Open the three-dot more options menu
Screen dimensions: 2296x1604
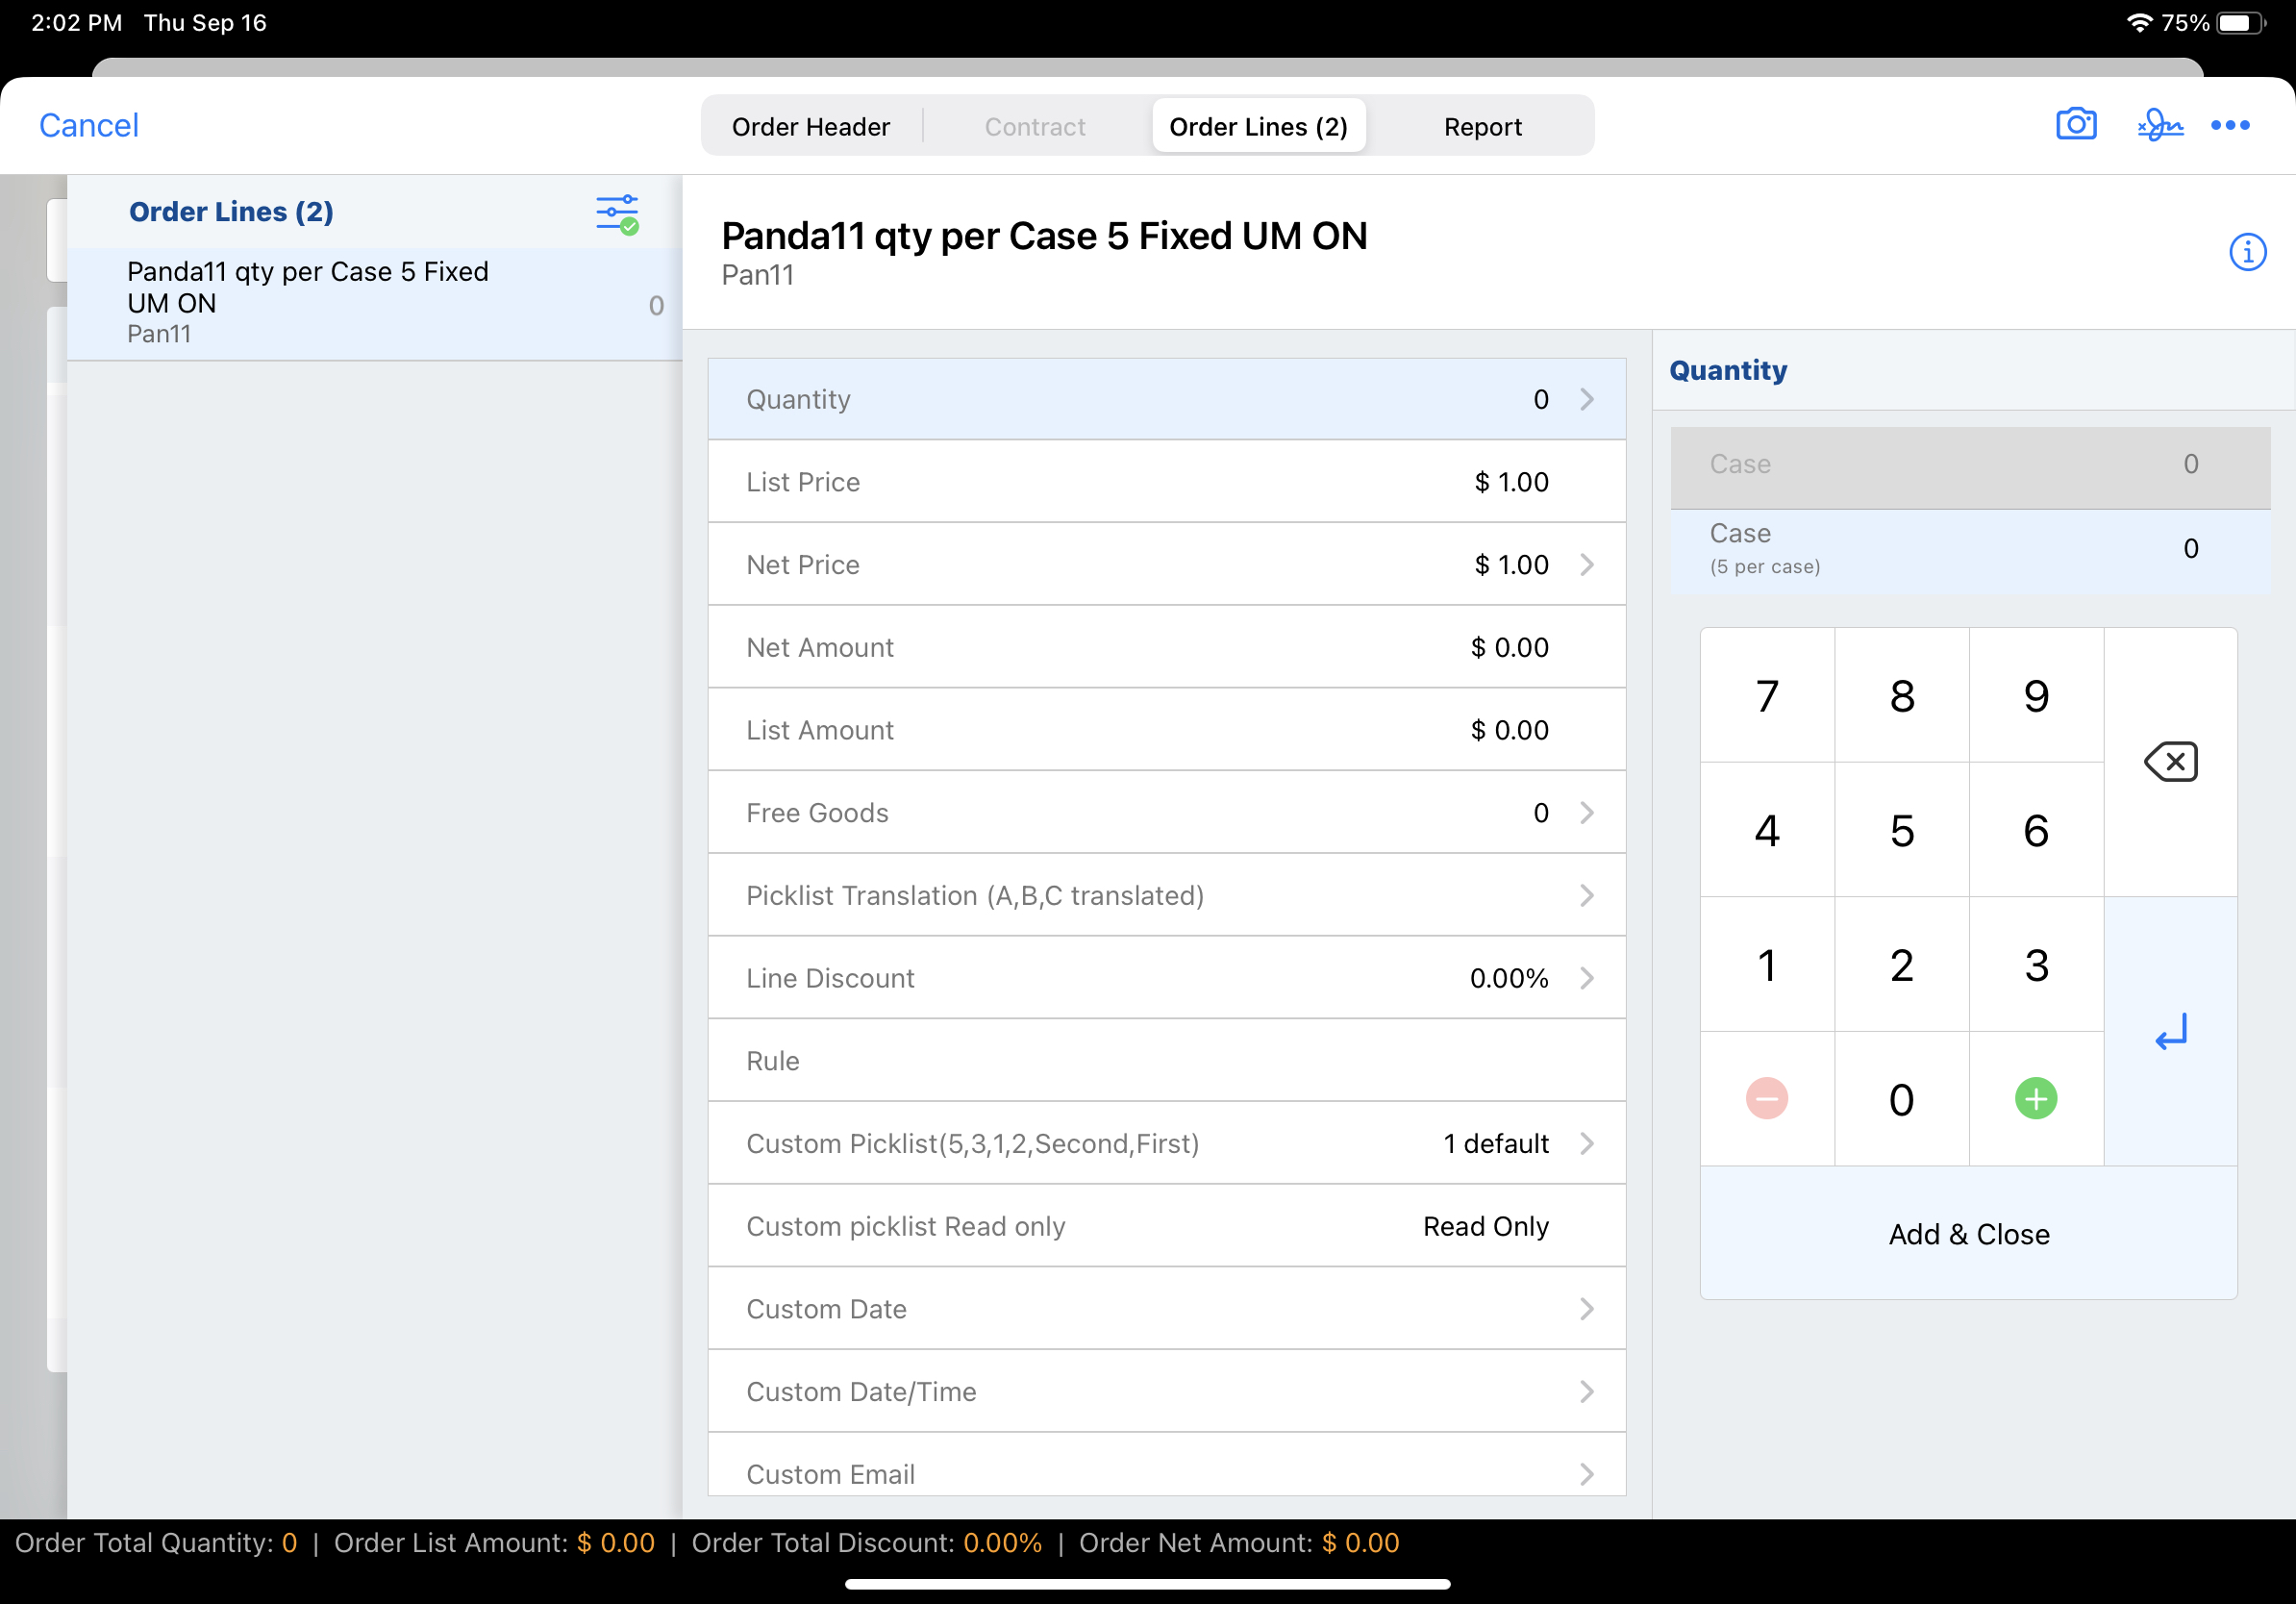(x=2229, y=125)
